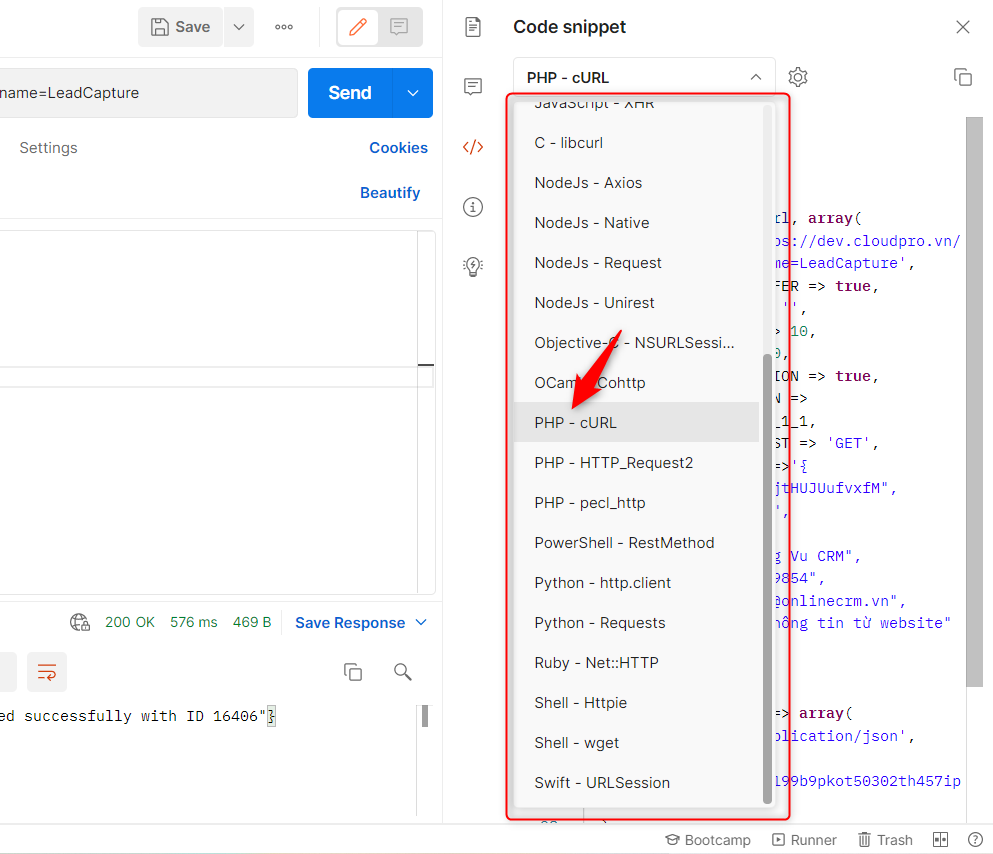Expand the Save Response dropdown chevron
Viewport: 993px width, 854px height.
[421, 622]
